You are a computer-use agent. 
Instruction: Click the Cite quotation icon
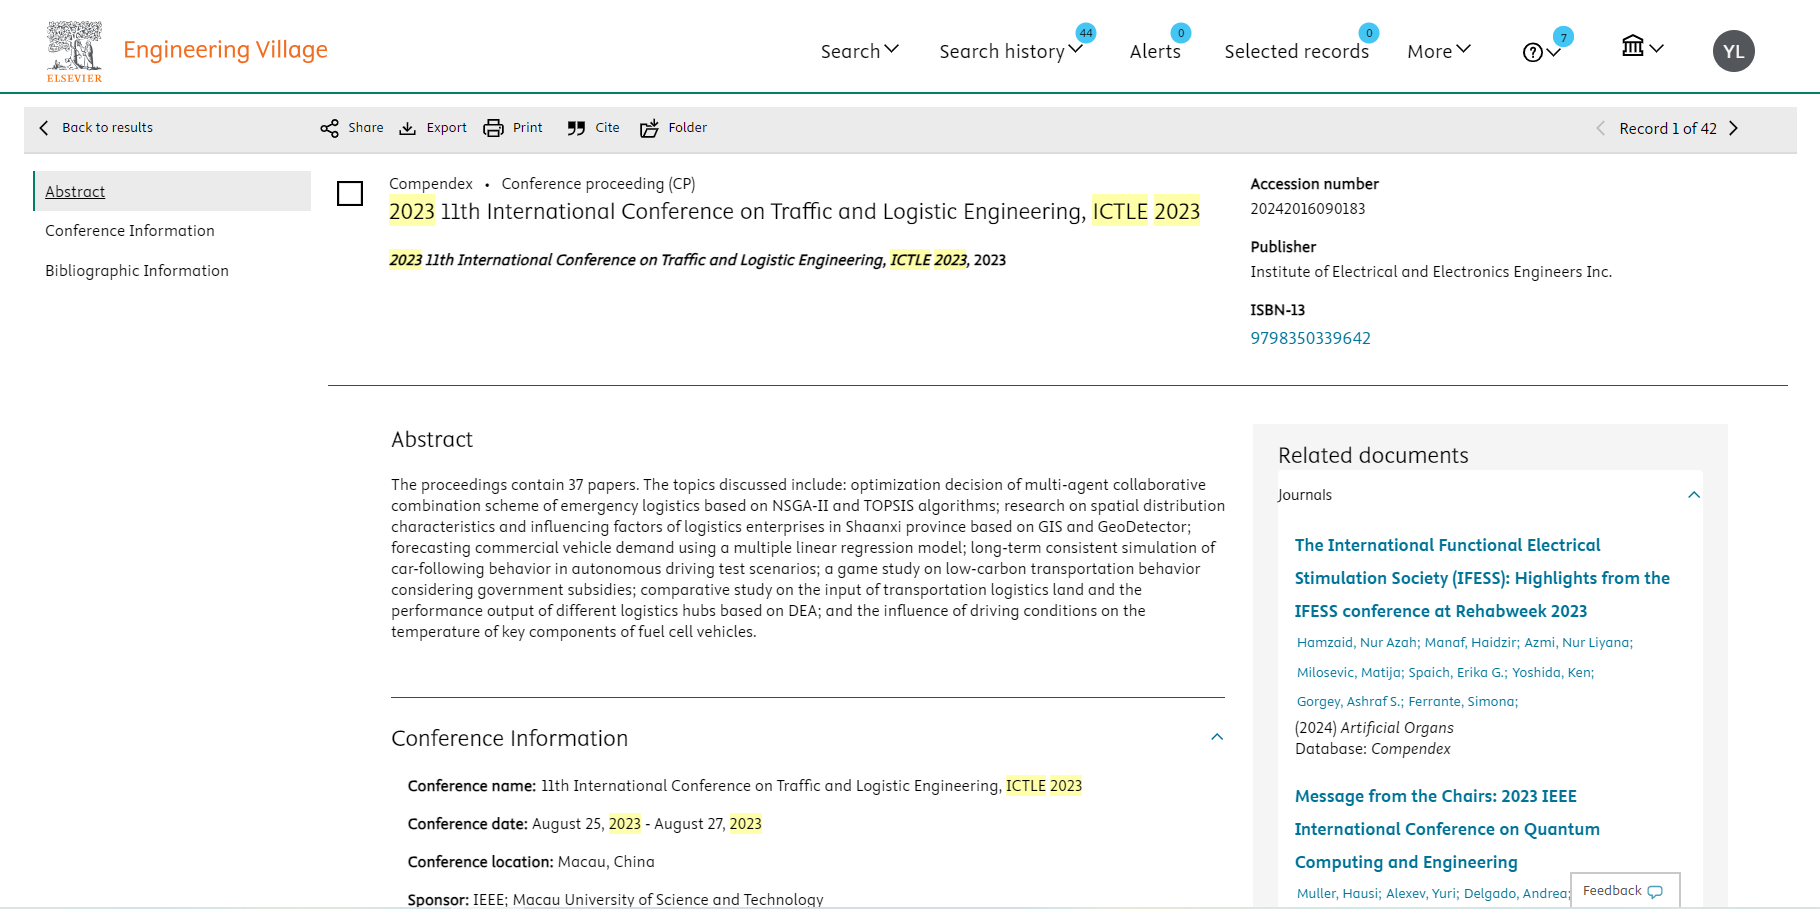576,128
